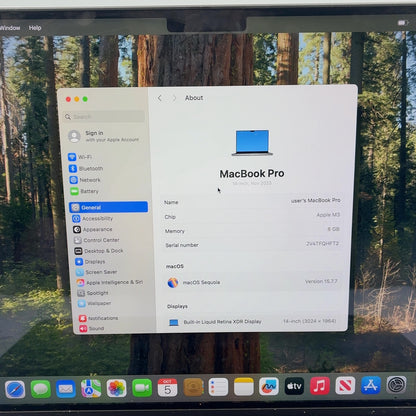Open Battery settings in sidebar
The height and width of the screenshot is (416, 416).
click(84, 191)
